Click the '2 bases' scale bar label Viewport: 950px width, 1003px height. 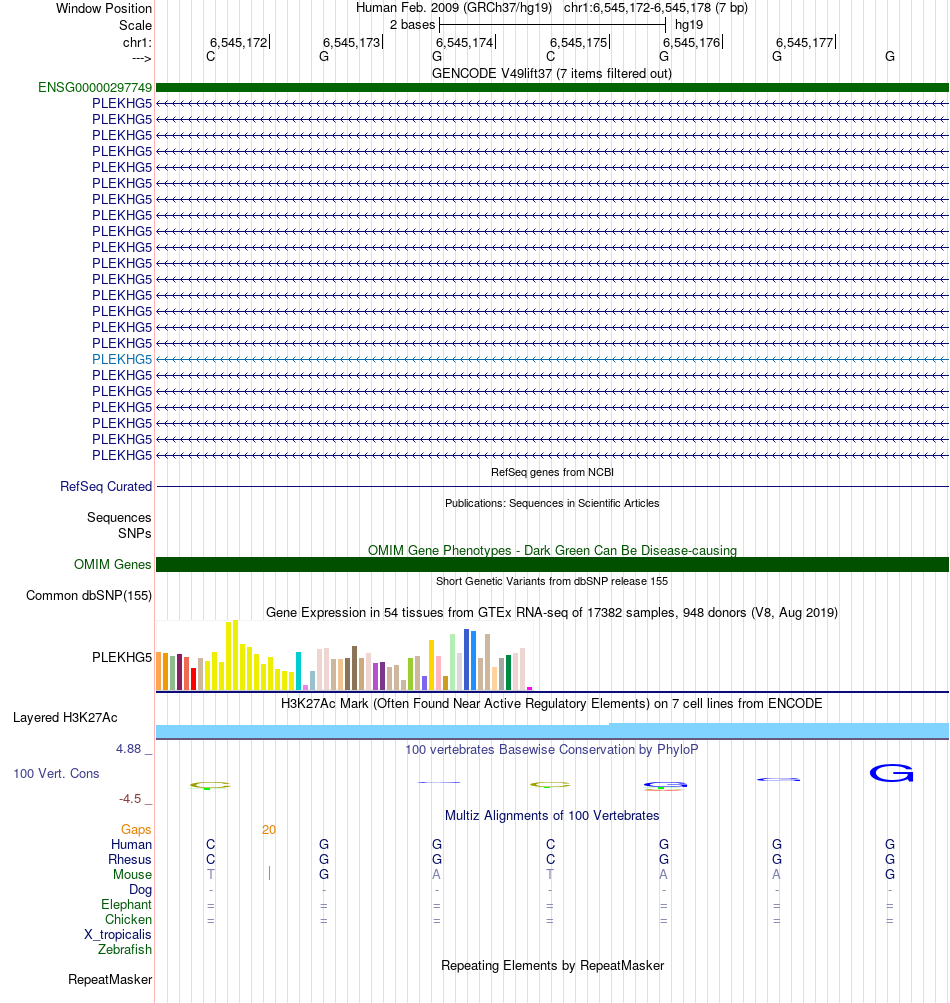click(x=412, y=25)
